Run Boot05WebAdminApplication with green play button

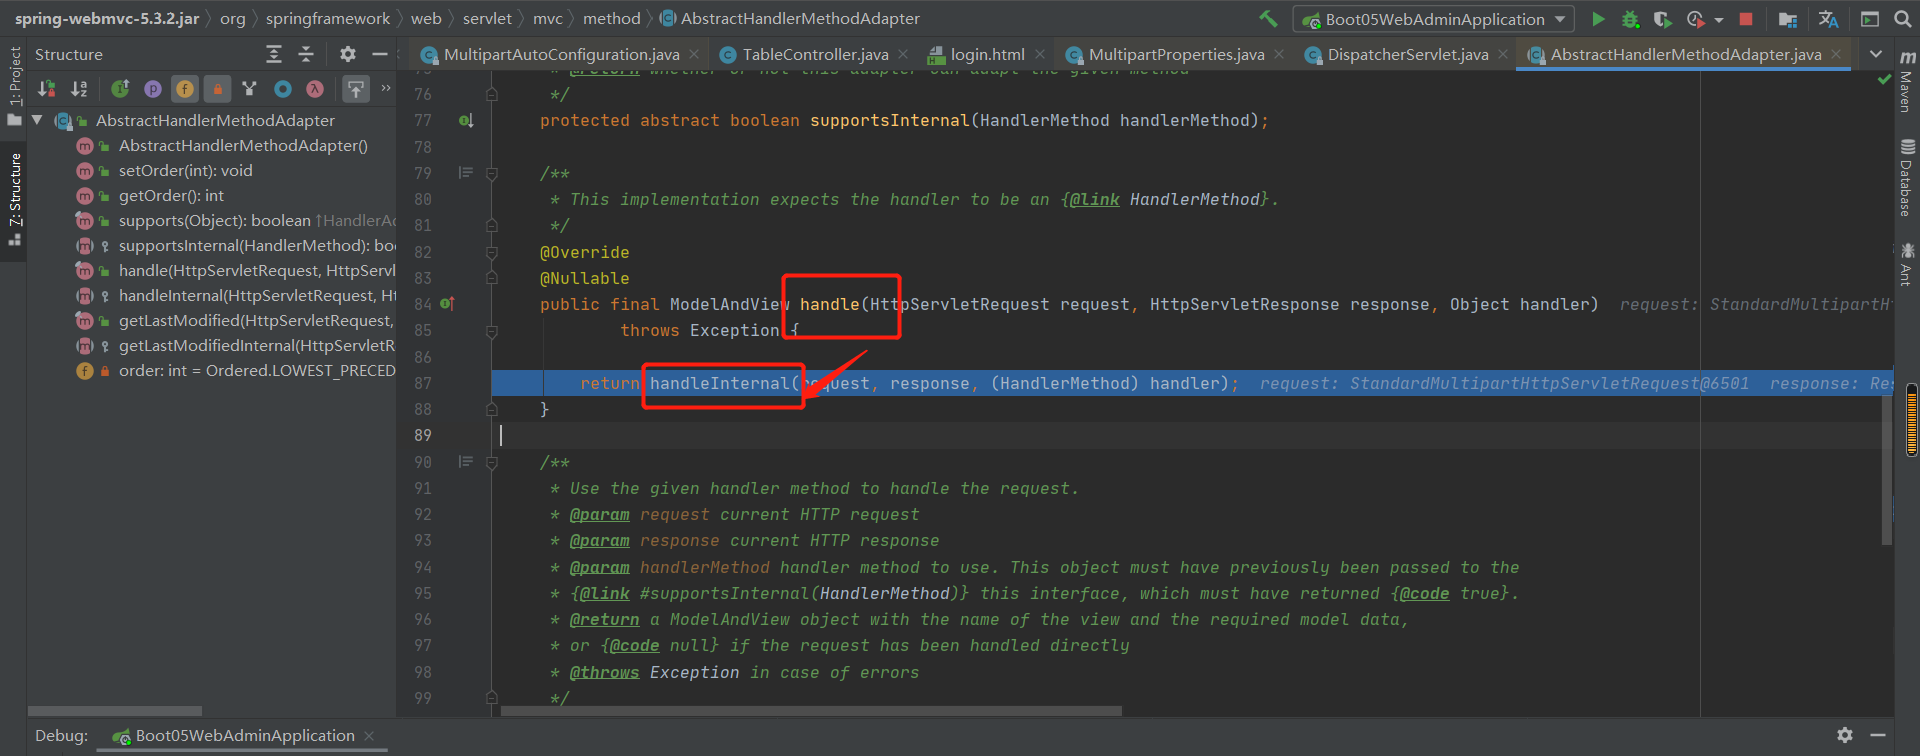pyautogui.click(x=1598, y=19)
